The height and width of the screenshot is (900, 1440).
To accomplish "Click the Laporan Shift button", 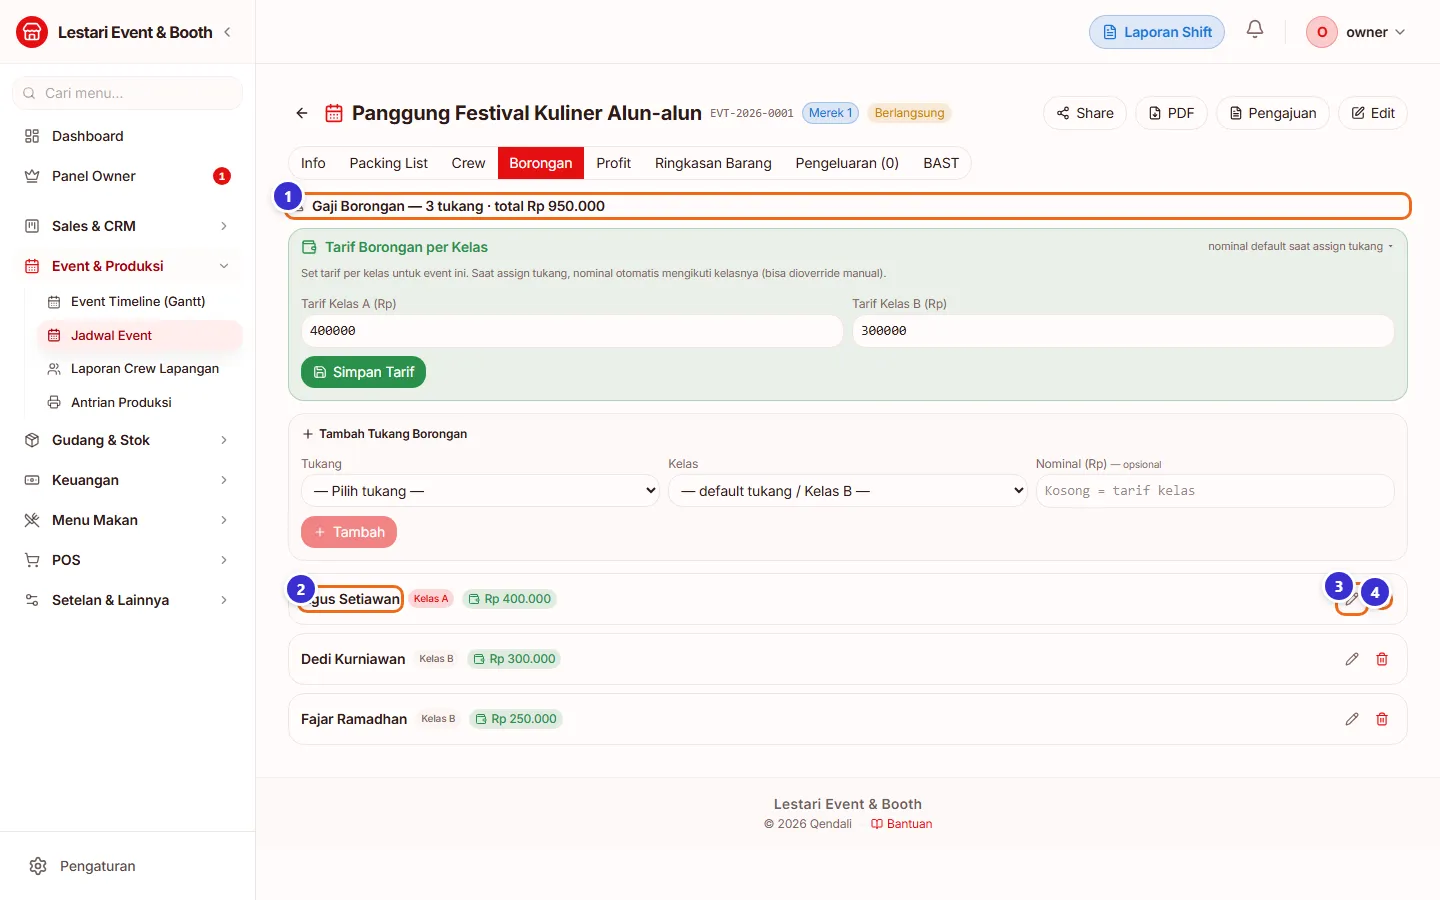I will click(1157, 32).
